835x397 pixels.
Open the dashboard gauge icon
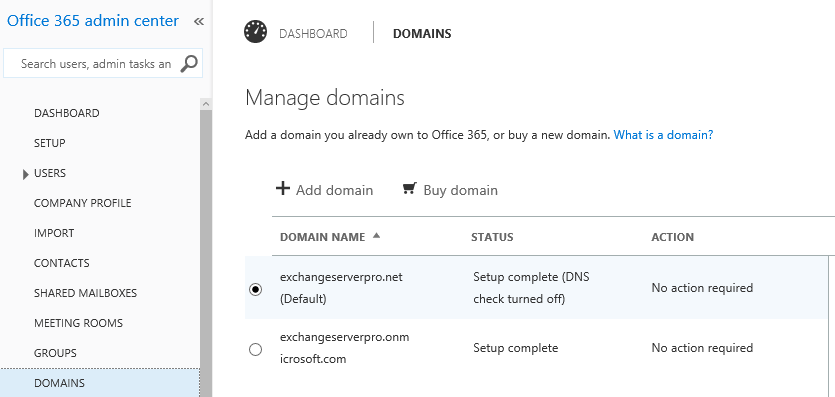256,32
